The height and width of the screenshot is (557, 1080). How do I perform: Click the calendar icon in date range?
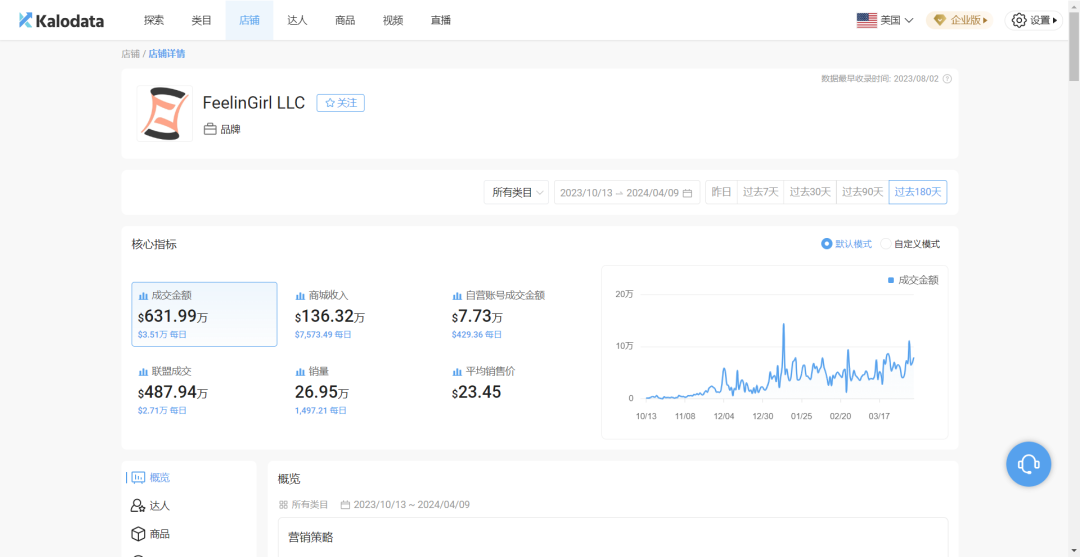click(687, 193)
